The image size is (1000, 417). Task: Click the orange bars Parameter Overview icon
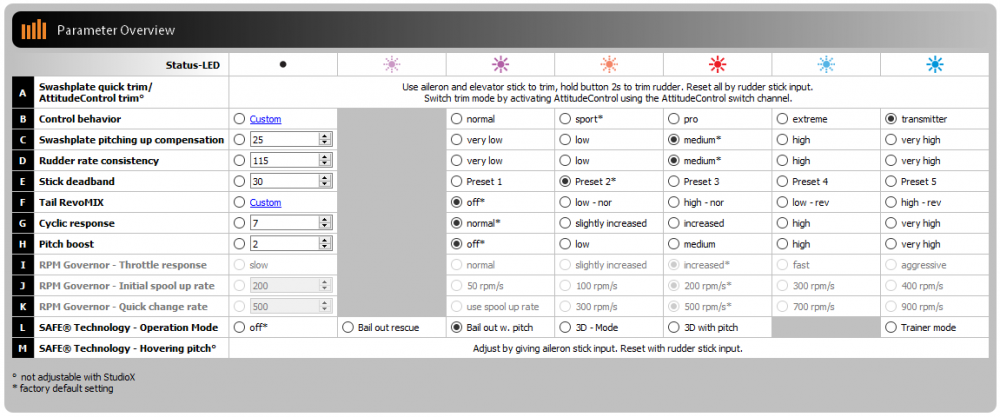35,30
